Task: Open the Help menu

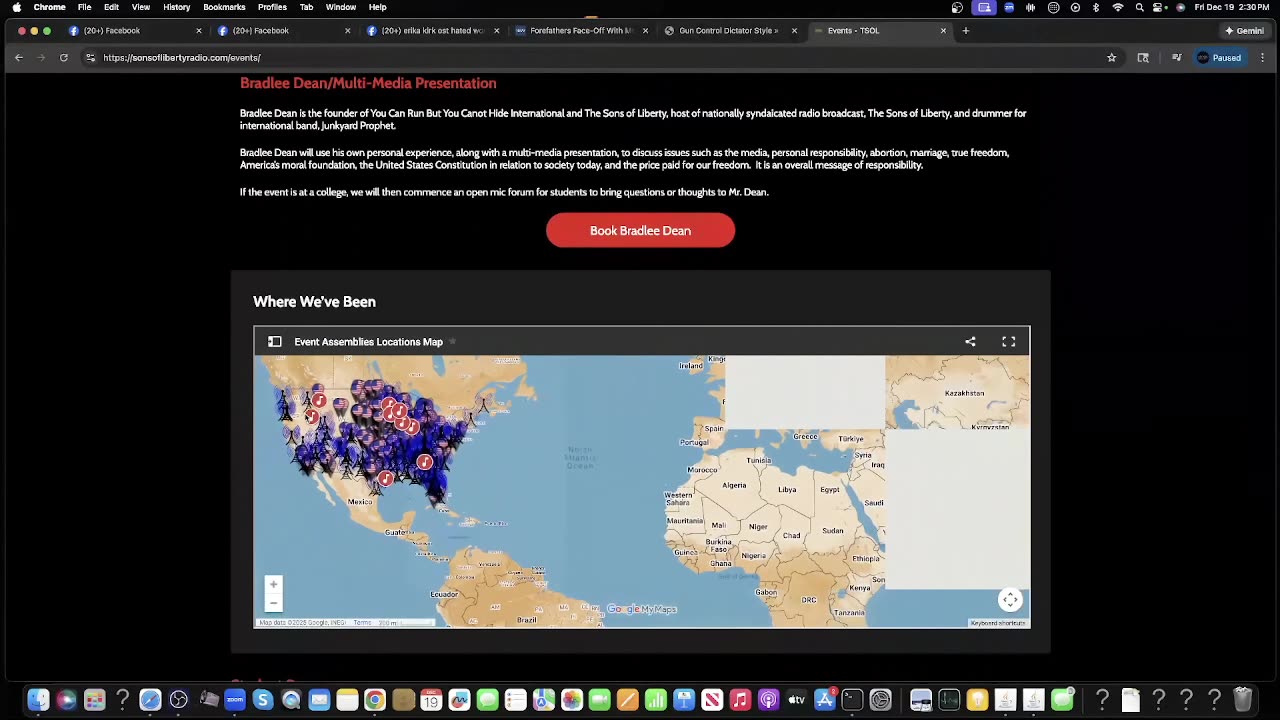Action: click(x=377, y=7)
